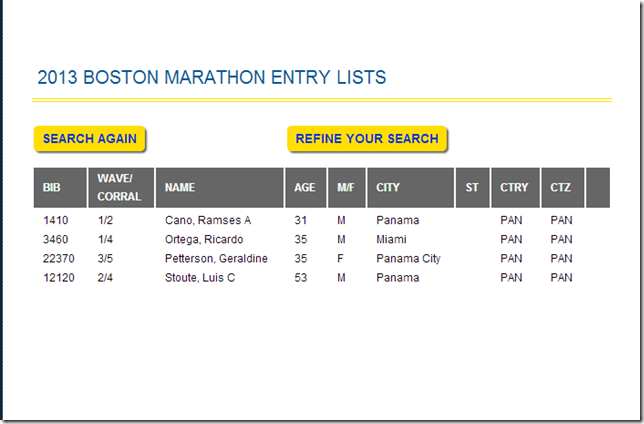Click gender F in Petterson row
This screenshot has width=644, height=424.
click(x=340, y=258)
